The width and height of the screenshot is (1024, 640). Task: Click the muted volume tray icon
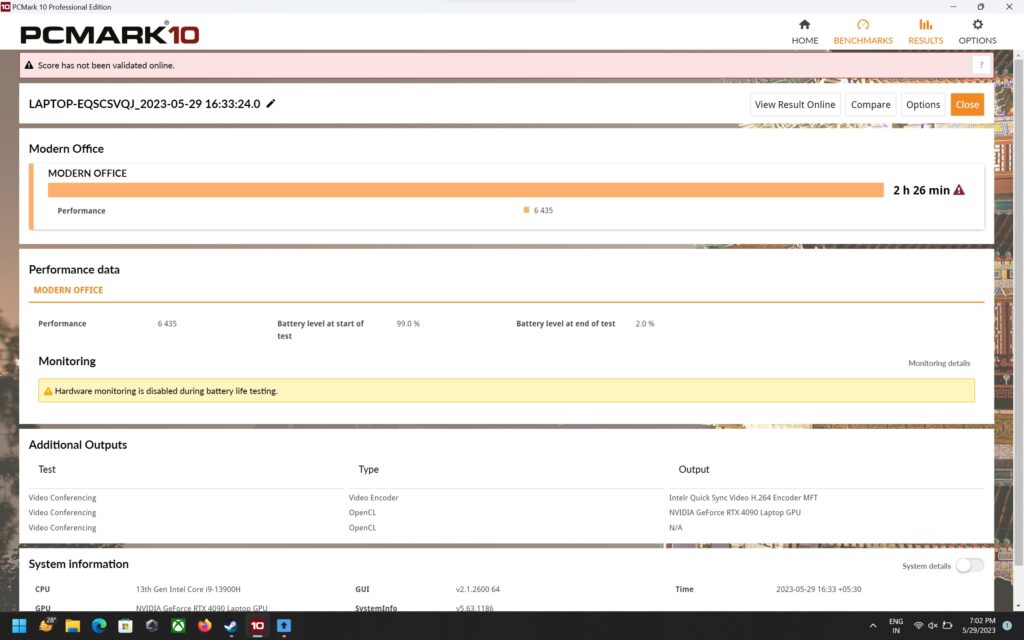[x=933, y=626]
